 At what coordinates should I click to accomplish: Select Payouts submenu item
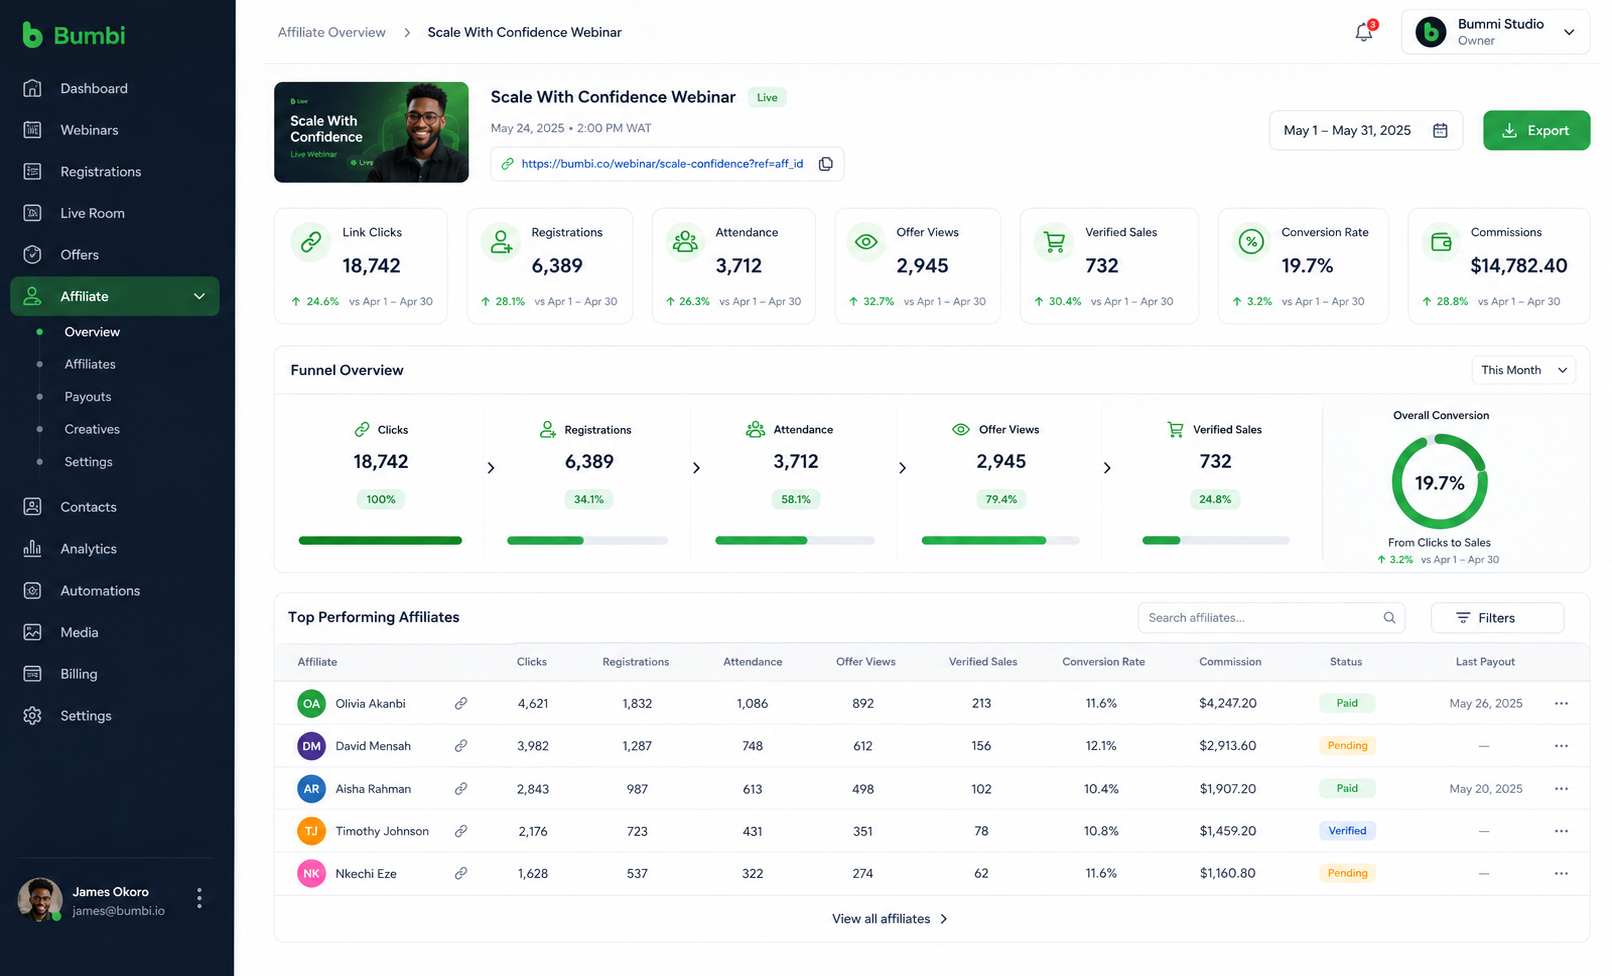[88, 397]
